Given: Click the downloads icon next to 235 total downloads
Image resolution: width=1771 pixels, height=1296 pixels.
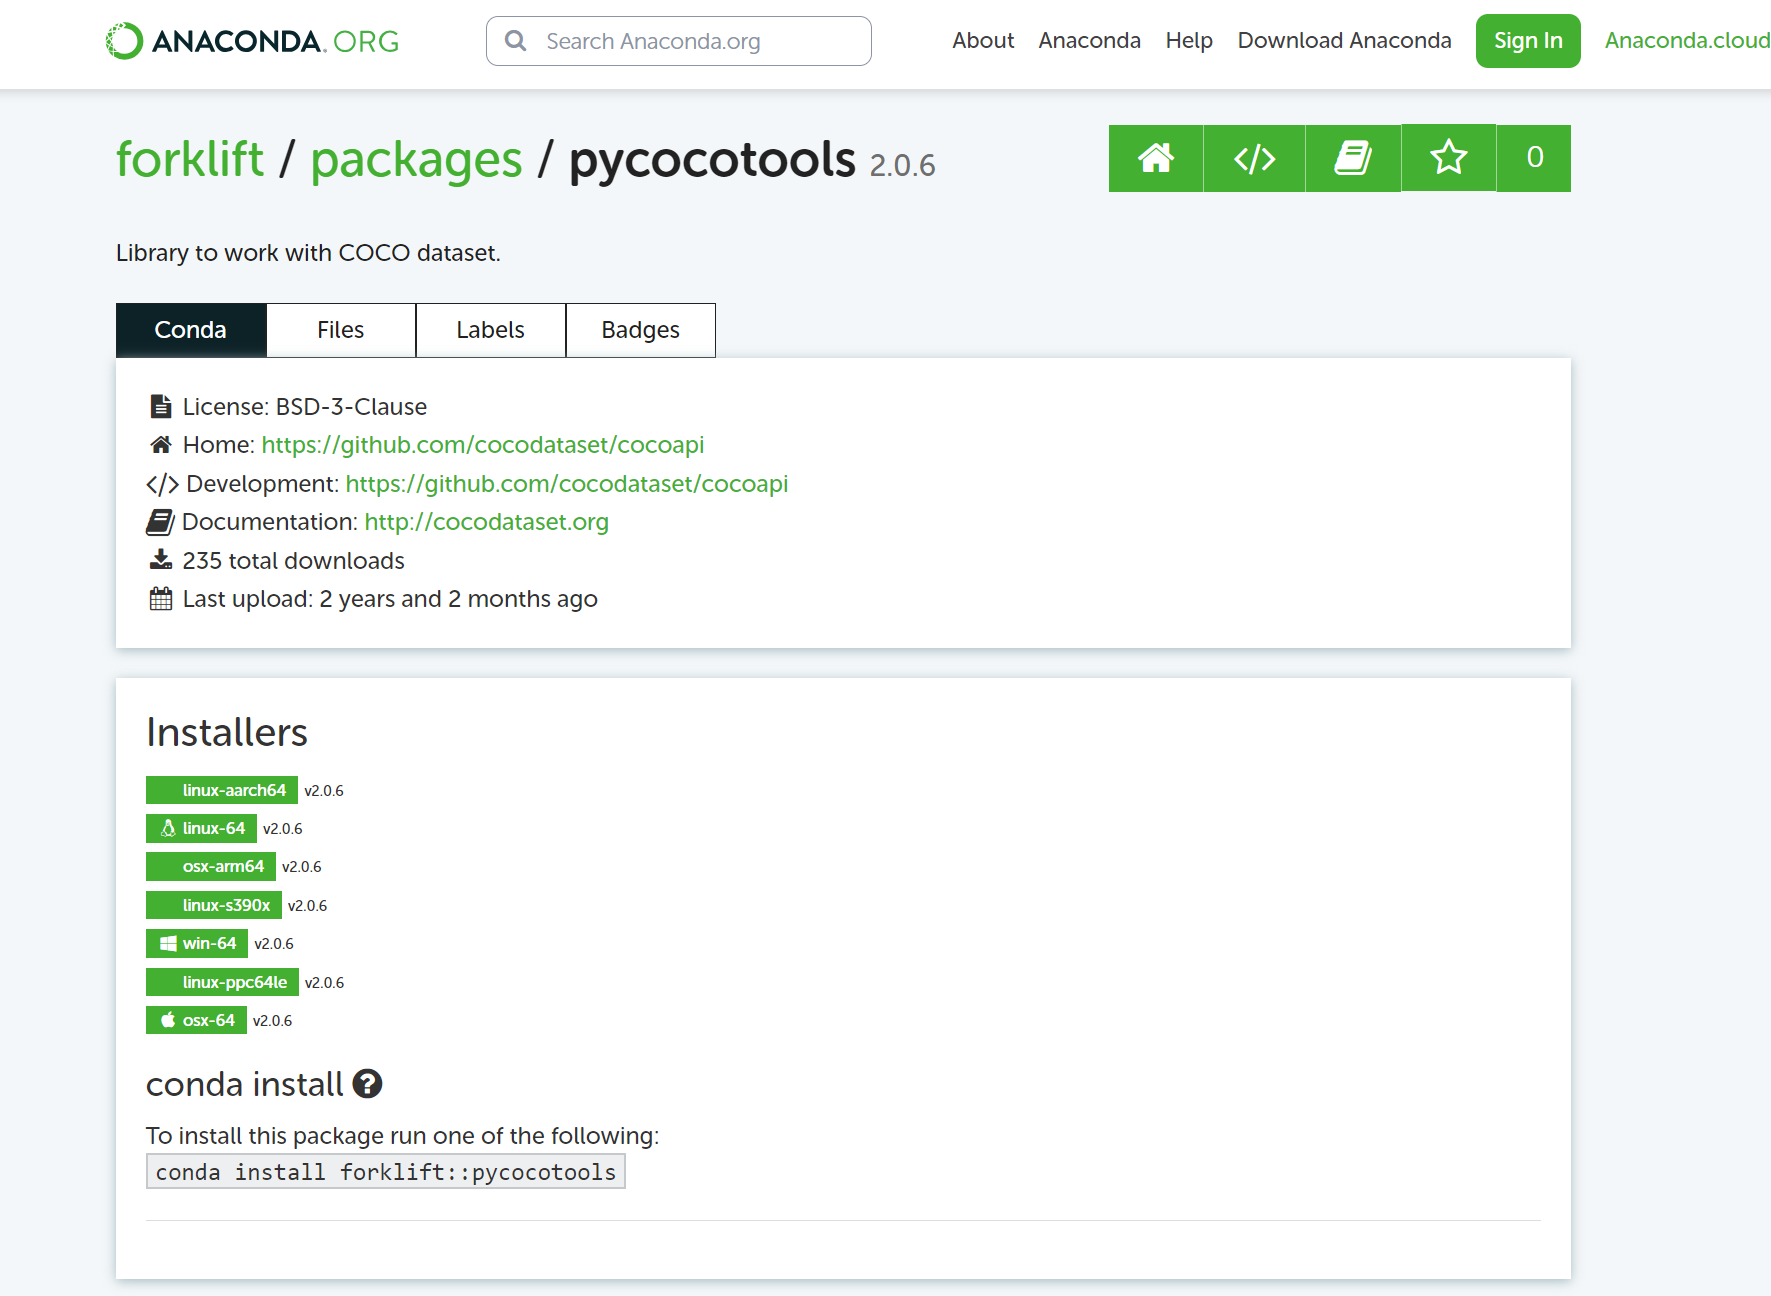Looking at the screenshot, I should [x=159, y=560].
